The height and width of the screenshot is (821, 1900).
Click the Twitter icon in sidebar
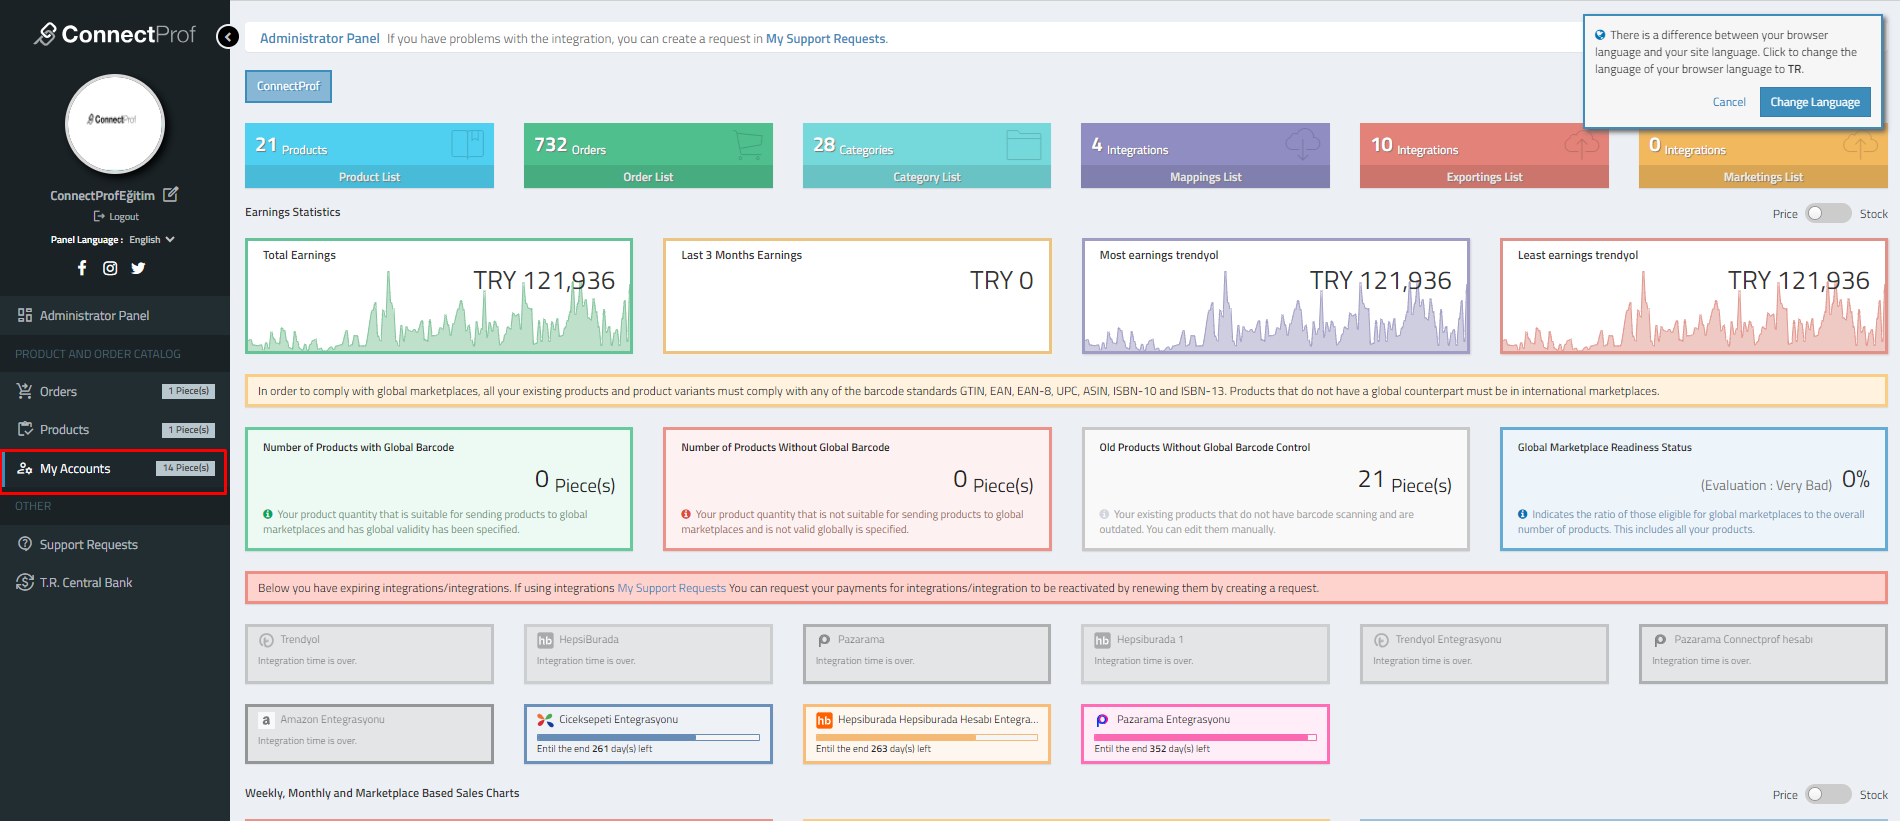[x=138, y=268]
